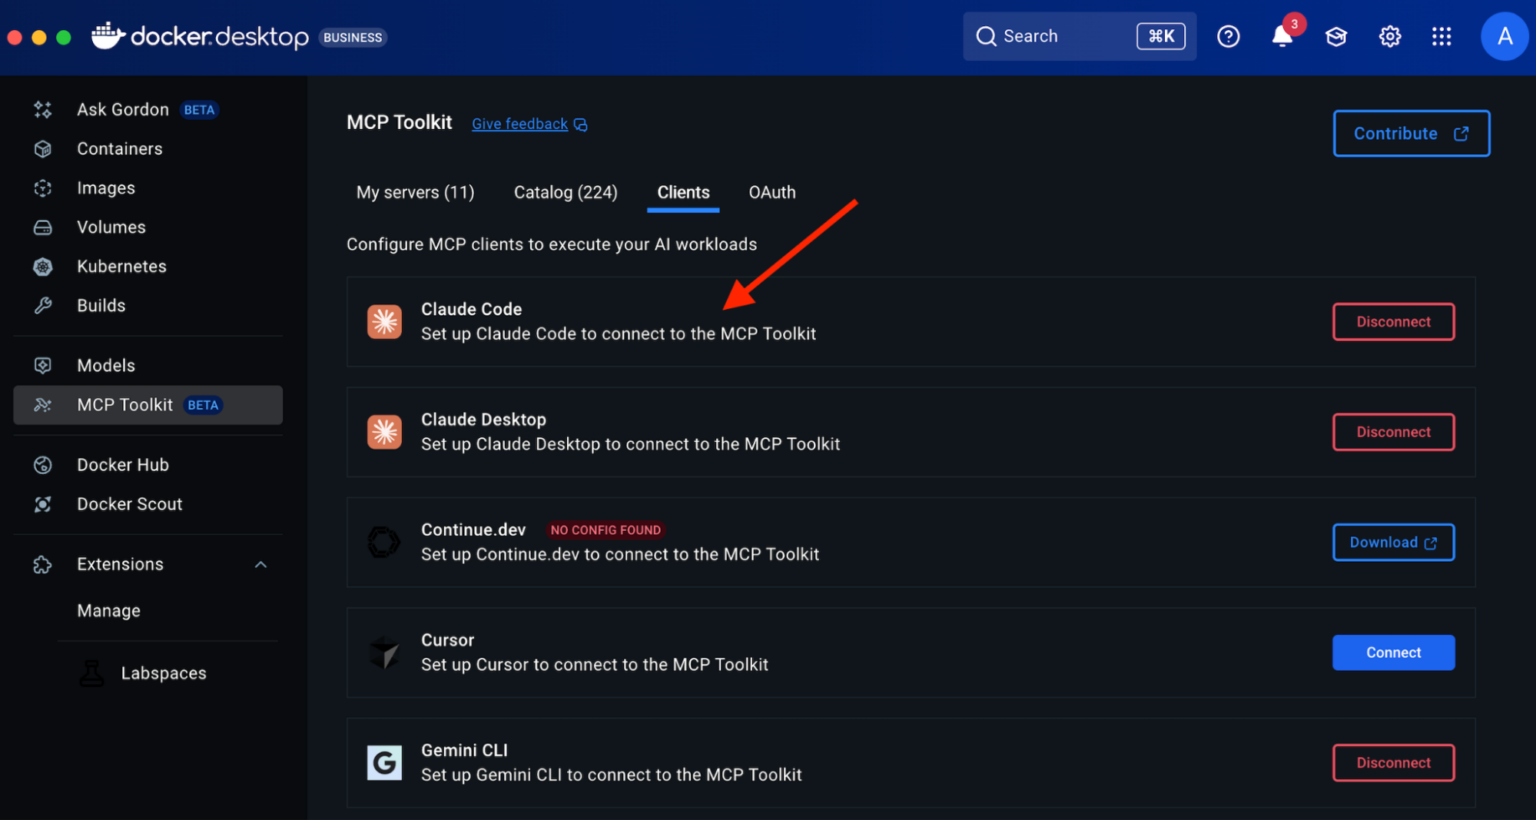Open the notifications bell
This screenshot has width=1536, height=820.
pos(1282,36)
